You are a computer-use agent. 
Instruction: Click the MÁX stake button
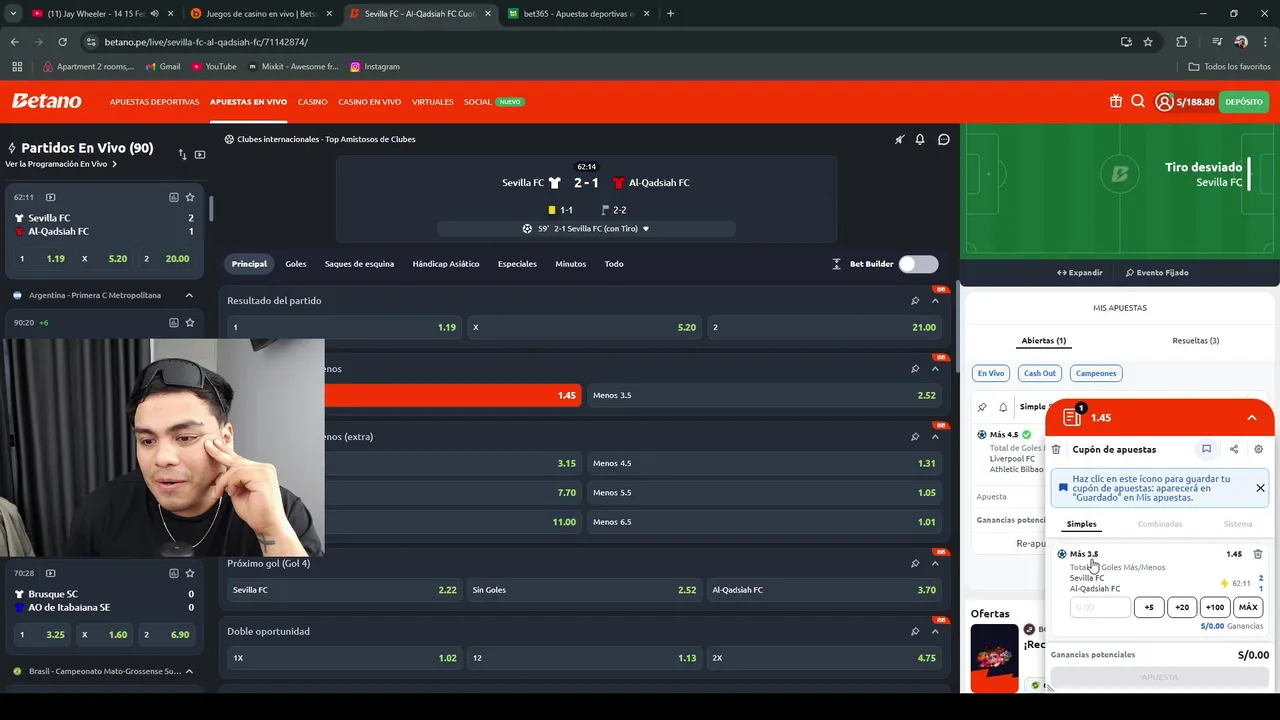1248,607
